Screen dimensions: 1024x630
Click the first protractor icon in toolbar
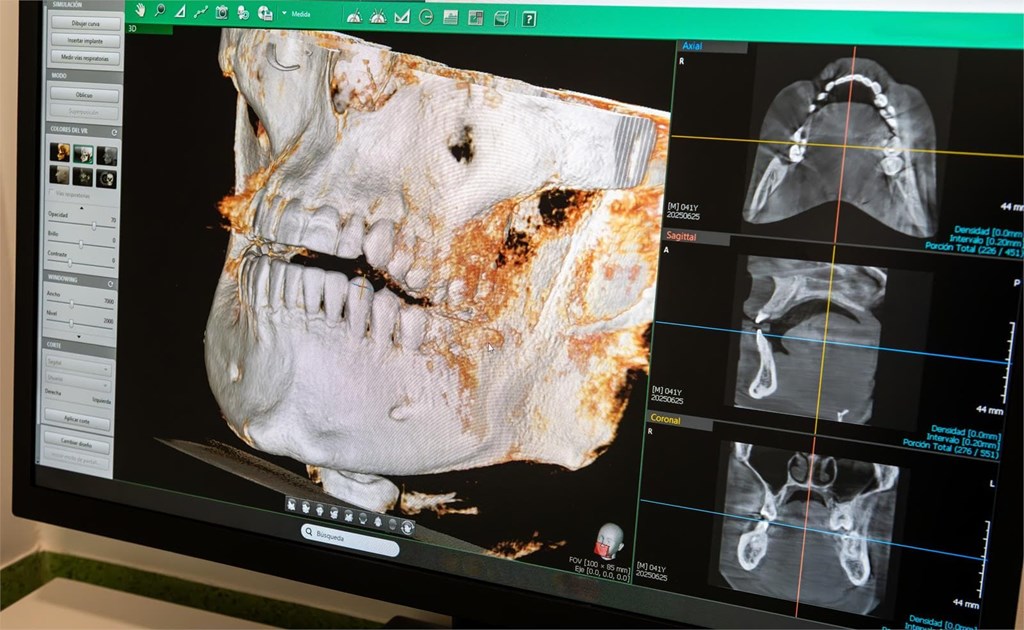point(354,16)
